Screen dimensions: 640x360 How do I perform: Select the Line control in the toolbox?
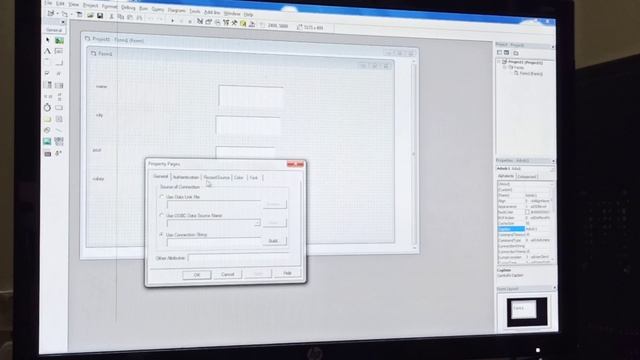pyautogui.click(x=59, y=131)
